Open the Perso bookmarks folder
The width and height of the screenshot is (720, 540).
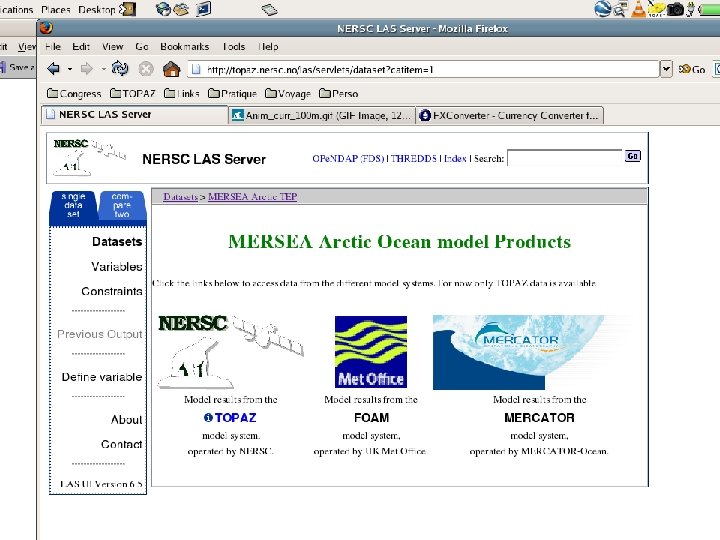coord(338,94)
